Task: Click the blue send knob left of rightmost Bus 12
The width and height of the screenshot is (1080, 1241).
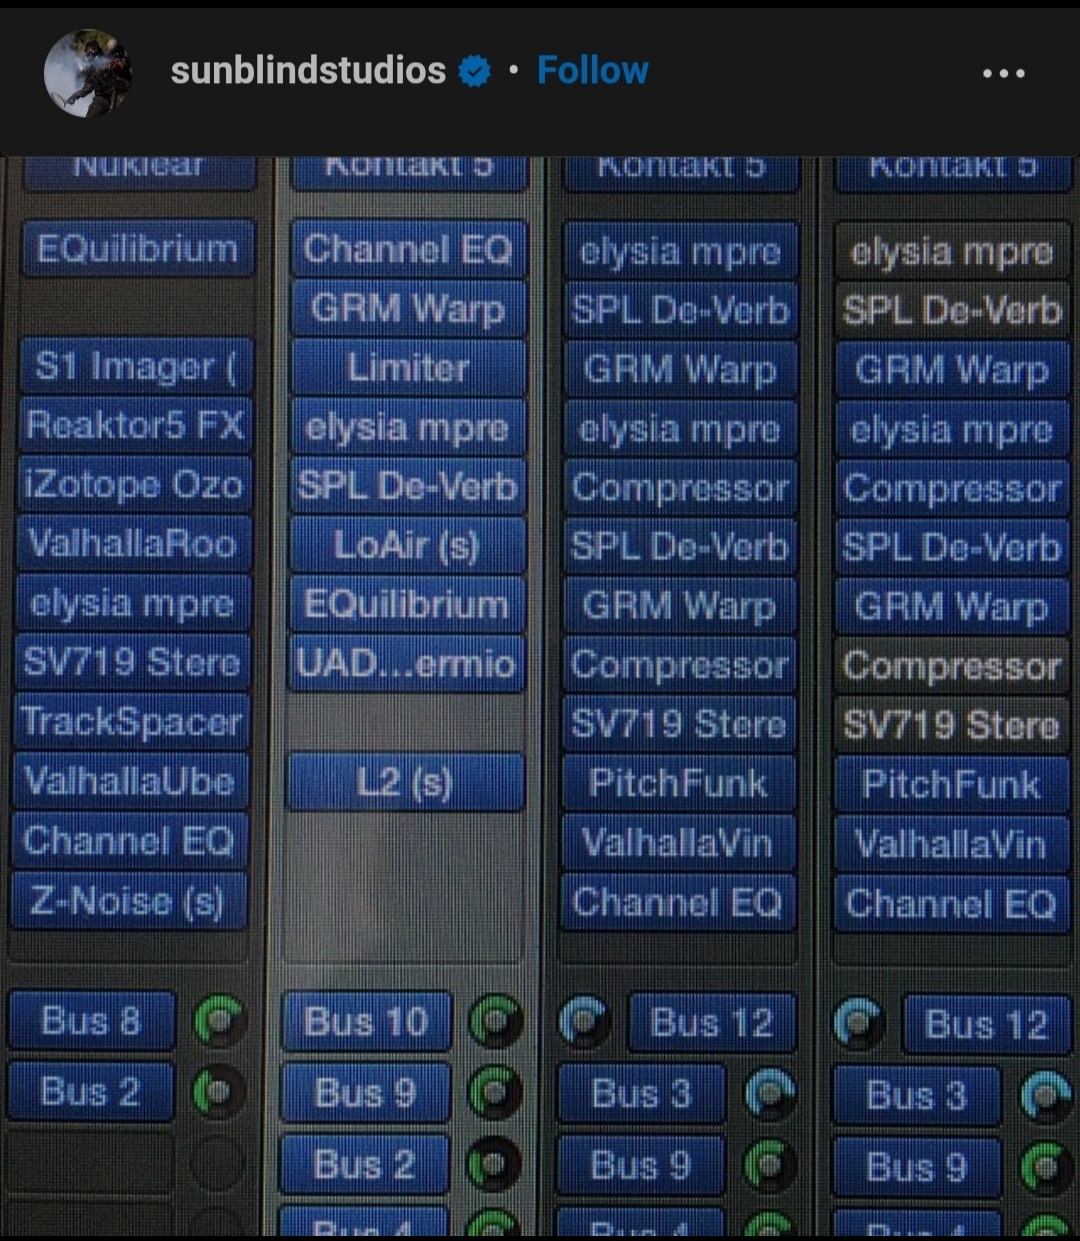Action: pos(860,1024)
